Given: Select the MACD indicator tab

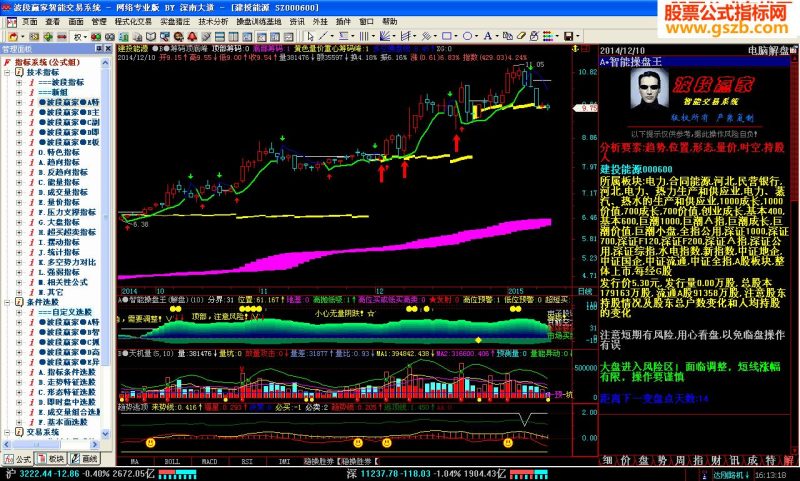Looking at the screenshot, I should point(210,461).
